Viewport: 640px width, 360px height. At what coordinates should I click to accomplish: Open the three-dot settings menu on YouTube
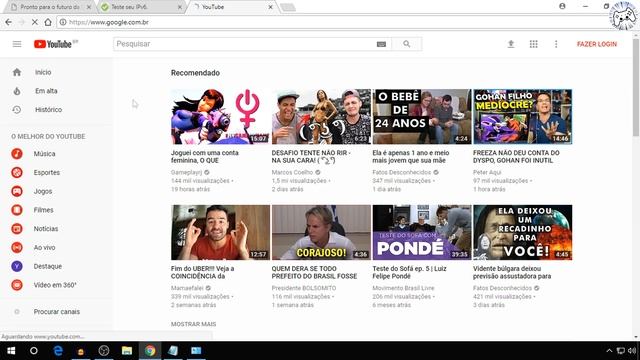click(556, 44)
